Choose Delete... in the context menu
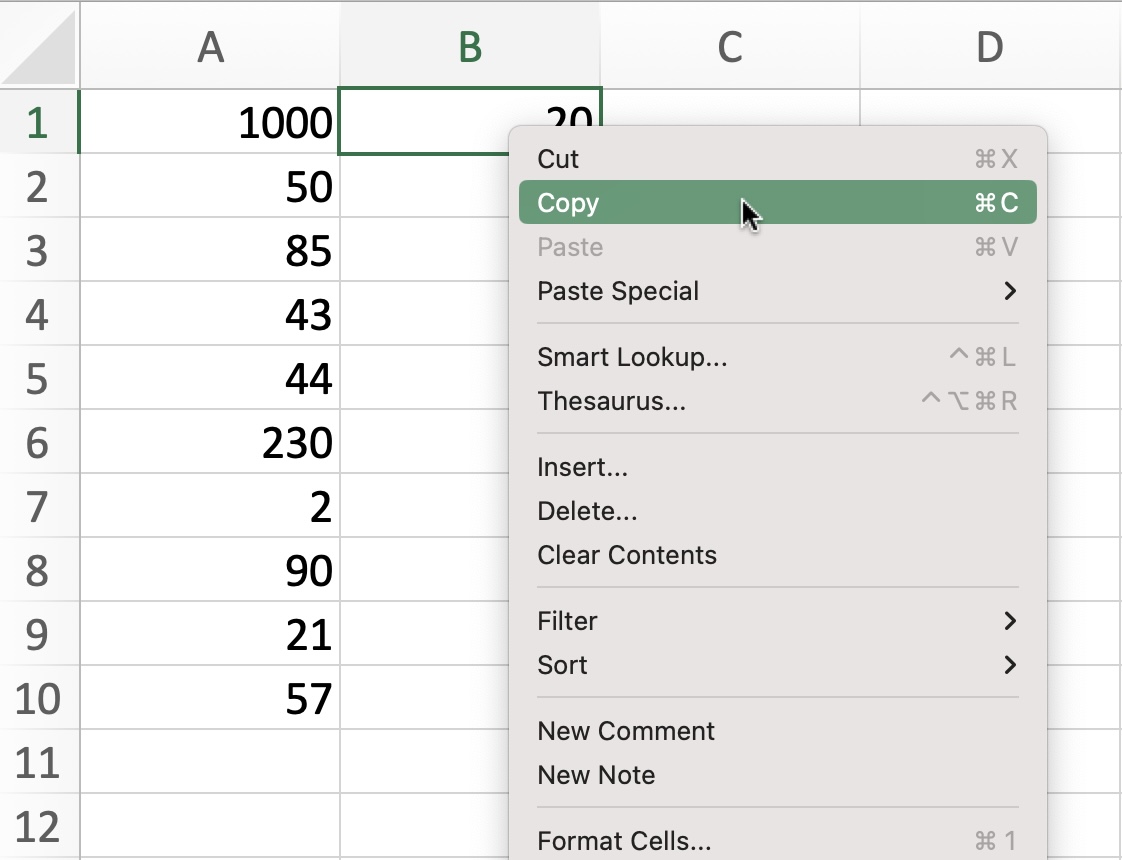This screenshot has height=860, width=1122. click(778, 512)
